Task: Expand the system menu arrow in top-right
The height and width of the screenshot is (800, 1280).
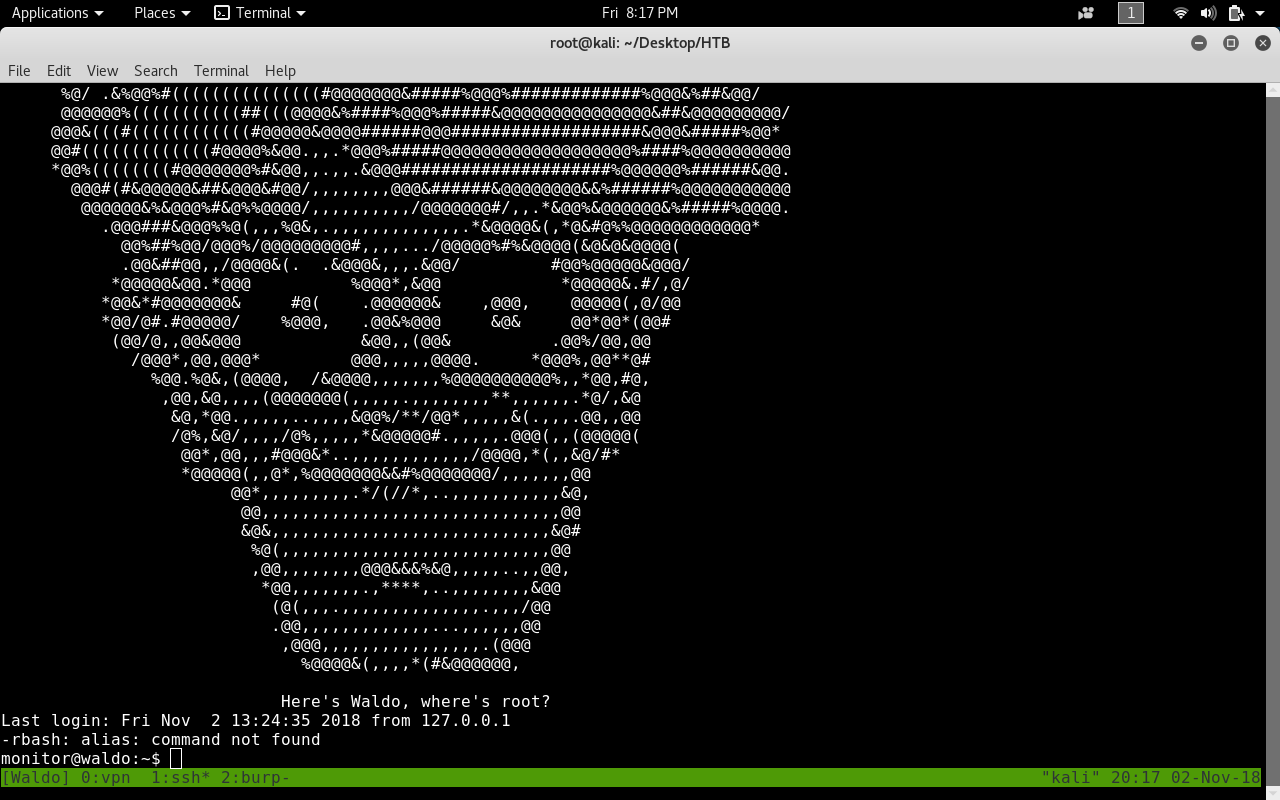Action: [1260, 13]
